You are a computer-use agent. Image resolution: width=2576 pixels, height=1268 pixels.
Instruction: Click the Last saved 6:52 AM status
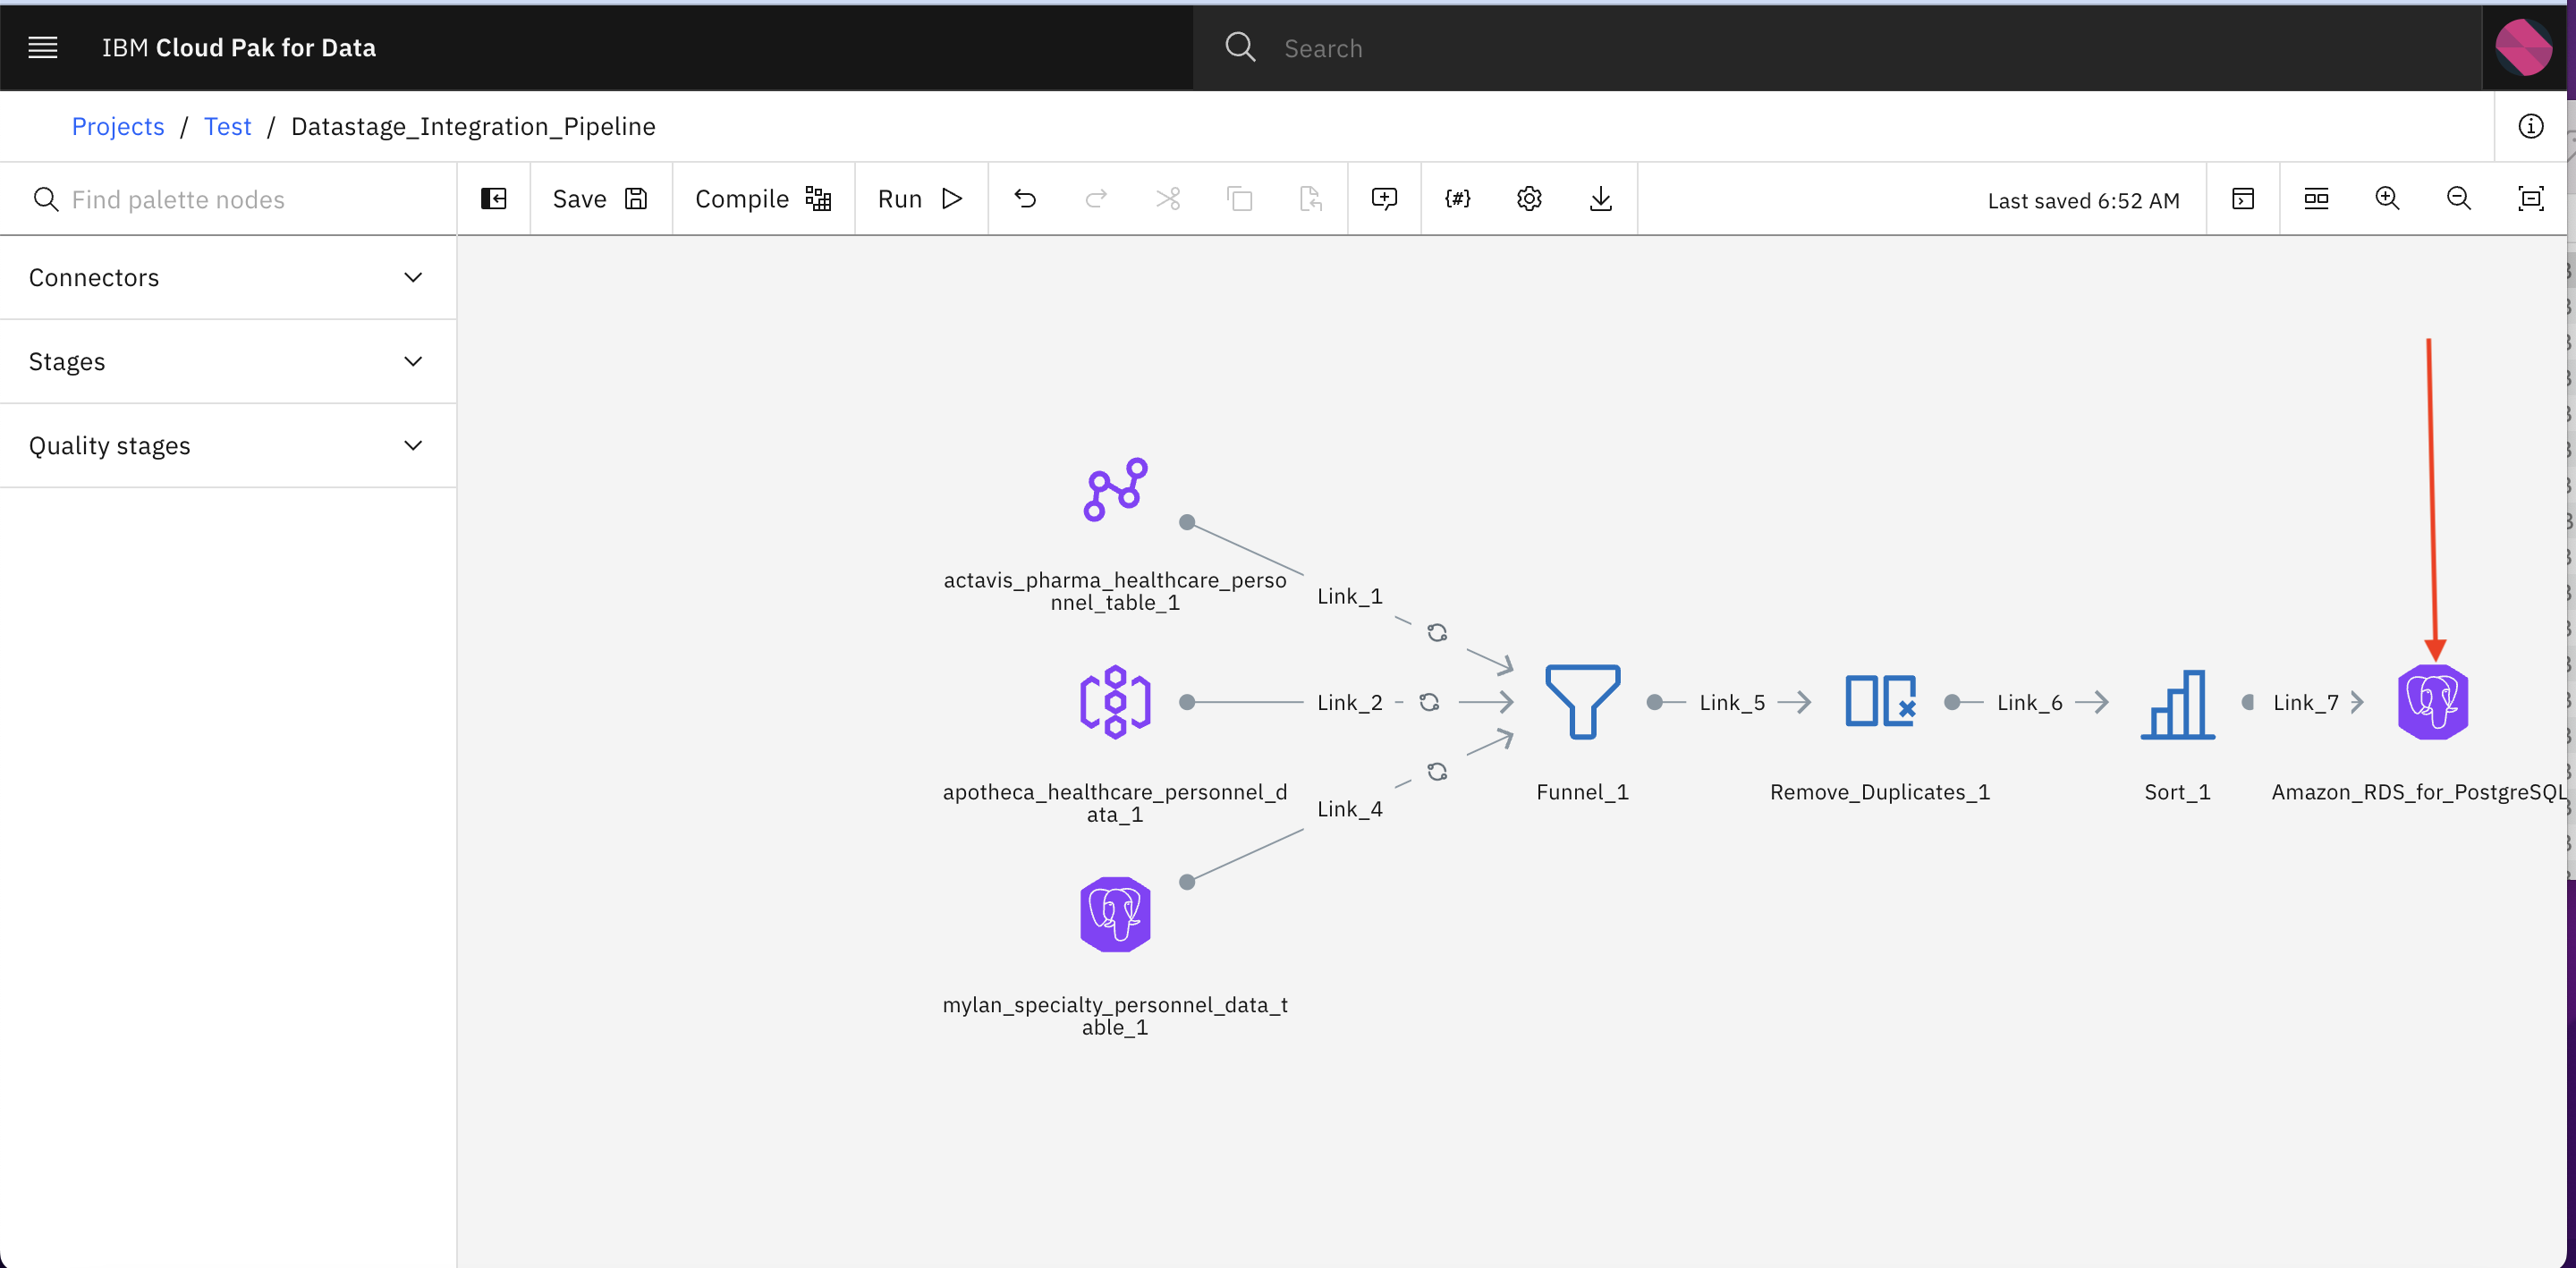pyautogui.click(x=2083, y=200)
